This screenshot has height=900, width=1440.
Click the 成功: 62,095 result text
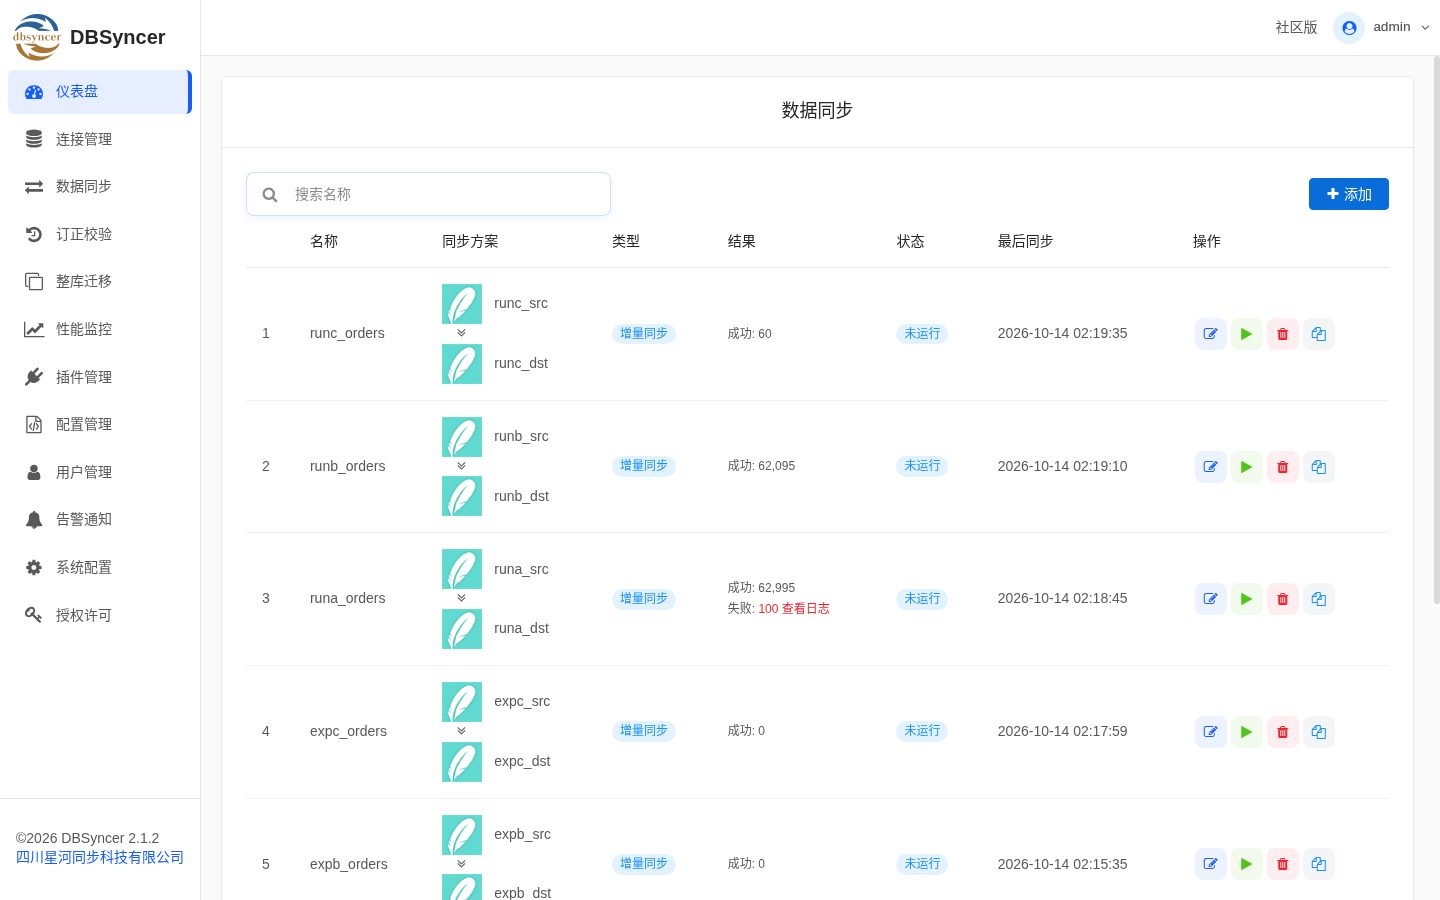pyautogui.click(x=761, y=466)
